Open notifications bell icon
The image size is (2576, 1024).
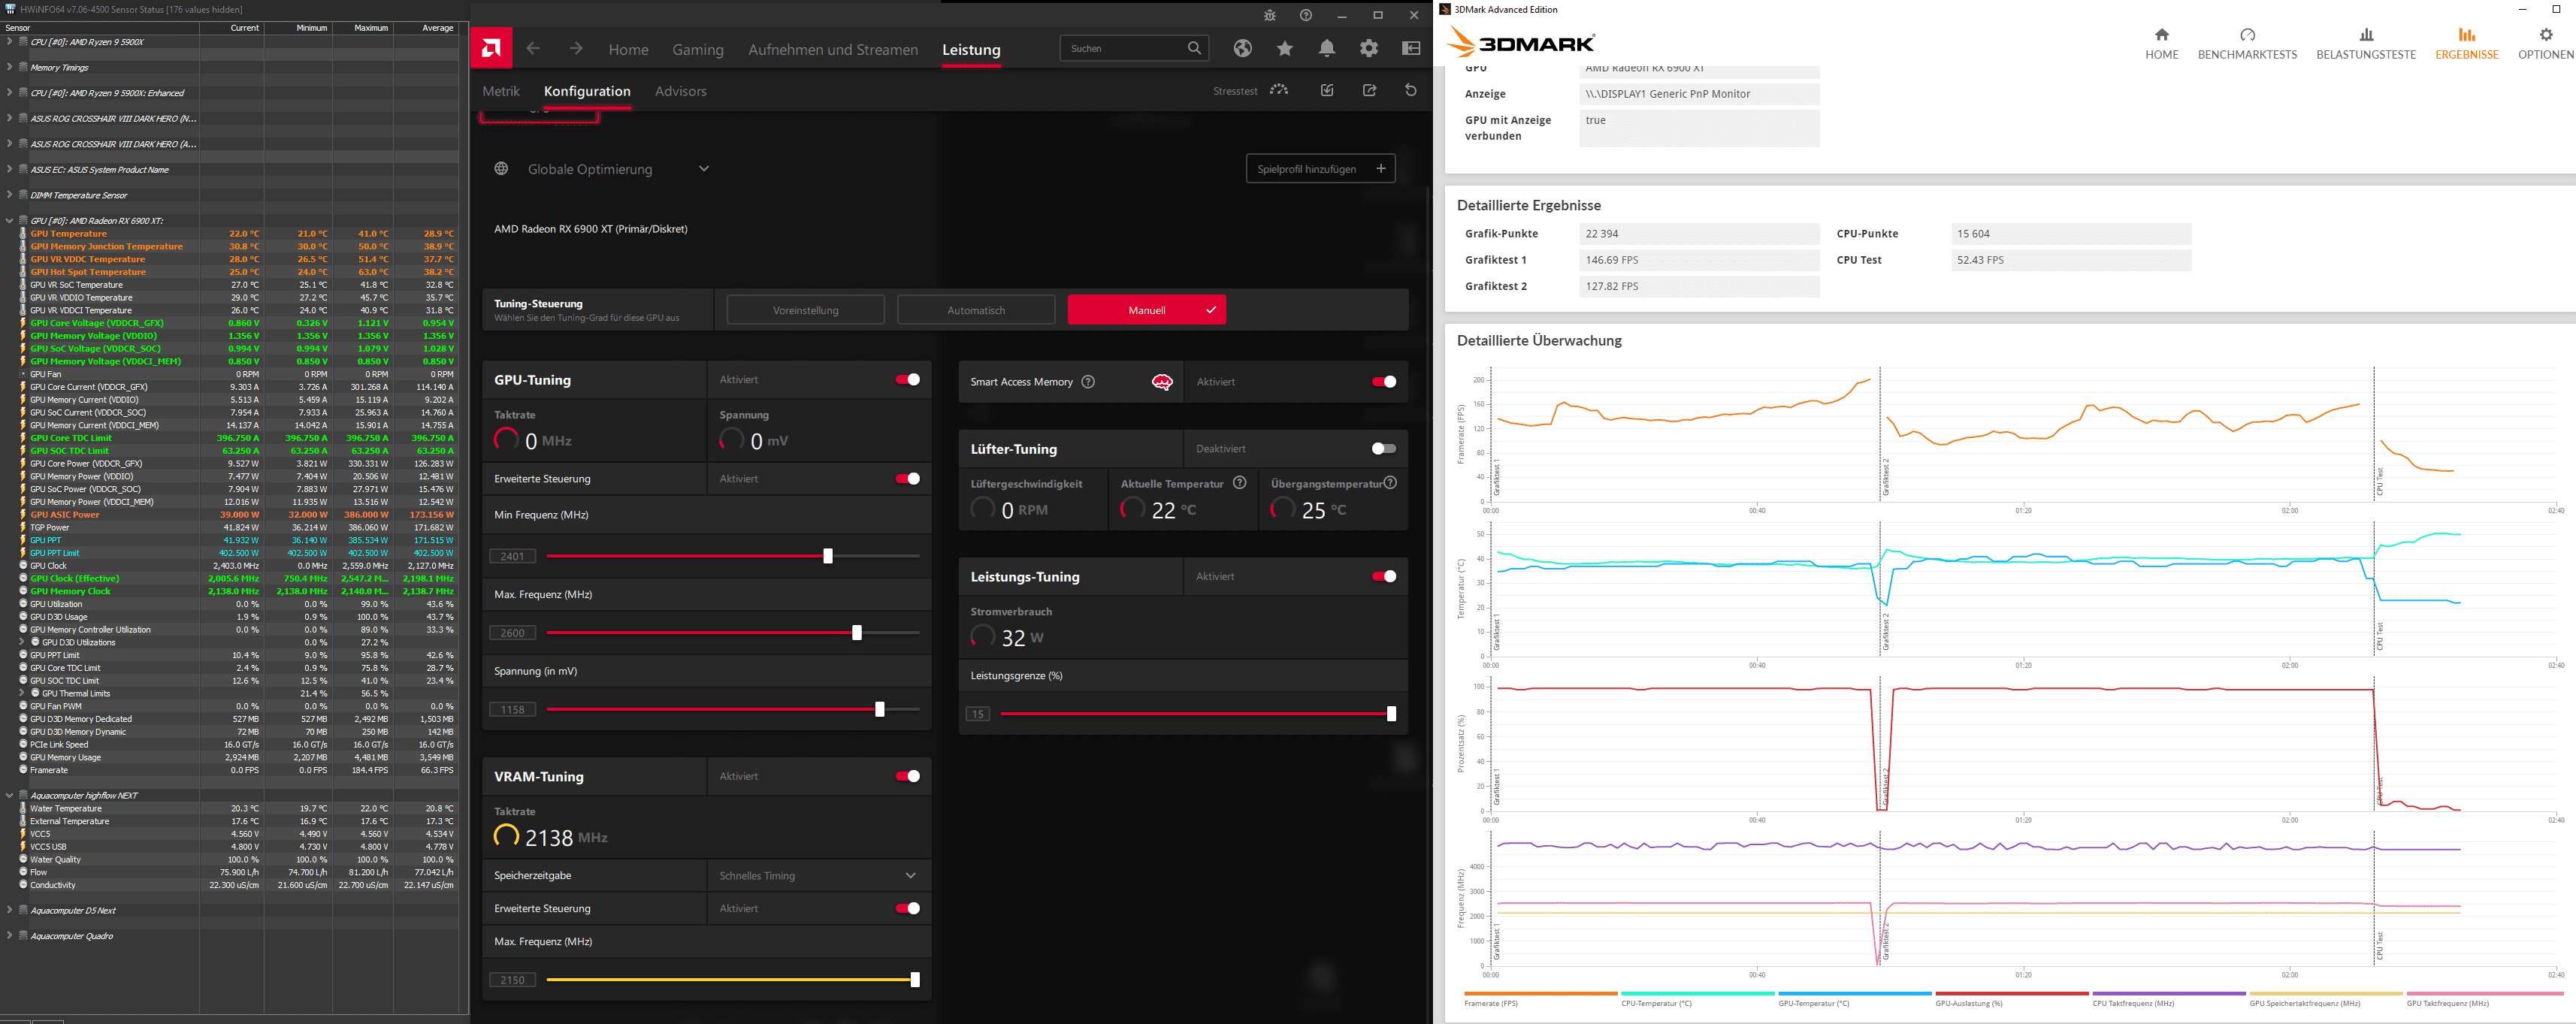[x=1327, y=48]
